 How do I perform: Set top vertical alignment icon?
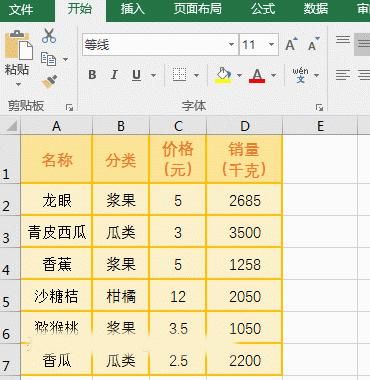(x=343, y=40)
